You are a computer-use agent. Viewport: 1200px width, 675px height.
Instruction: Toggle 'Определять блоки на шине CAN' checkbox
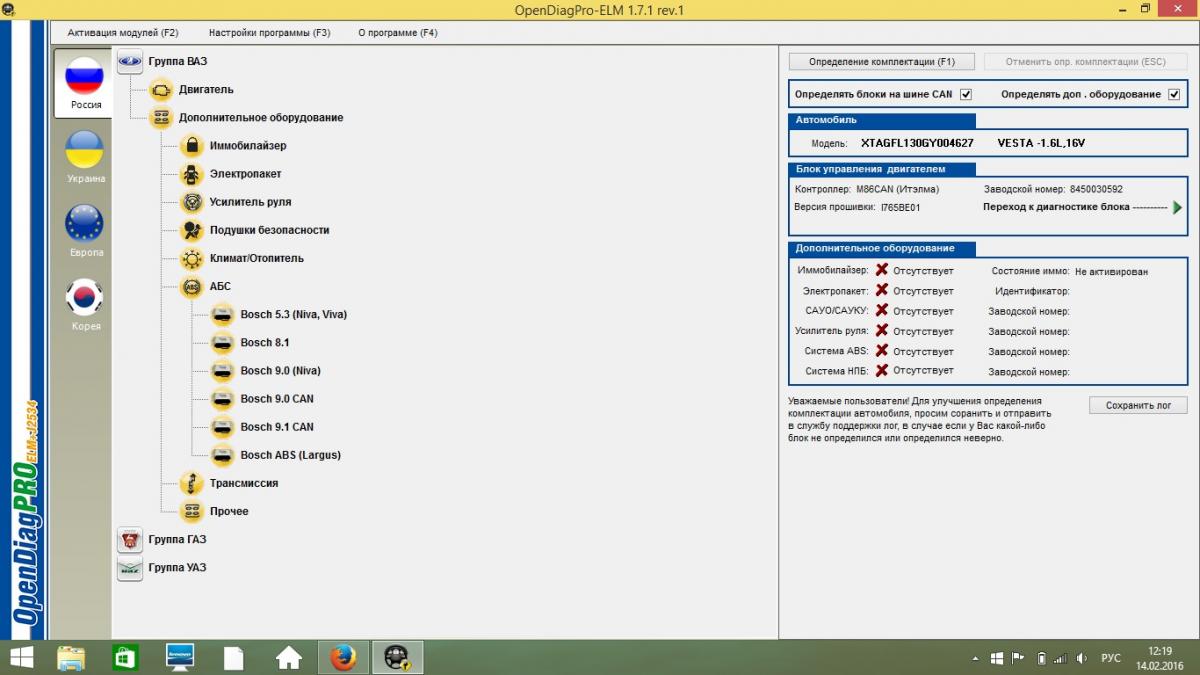(966, 95)
